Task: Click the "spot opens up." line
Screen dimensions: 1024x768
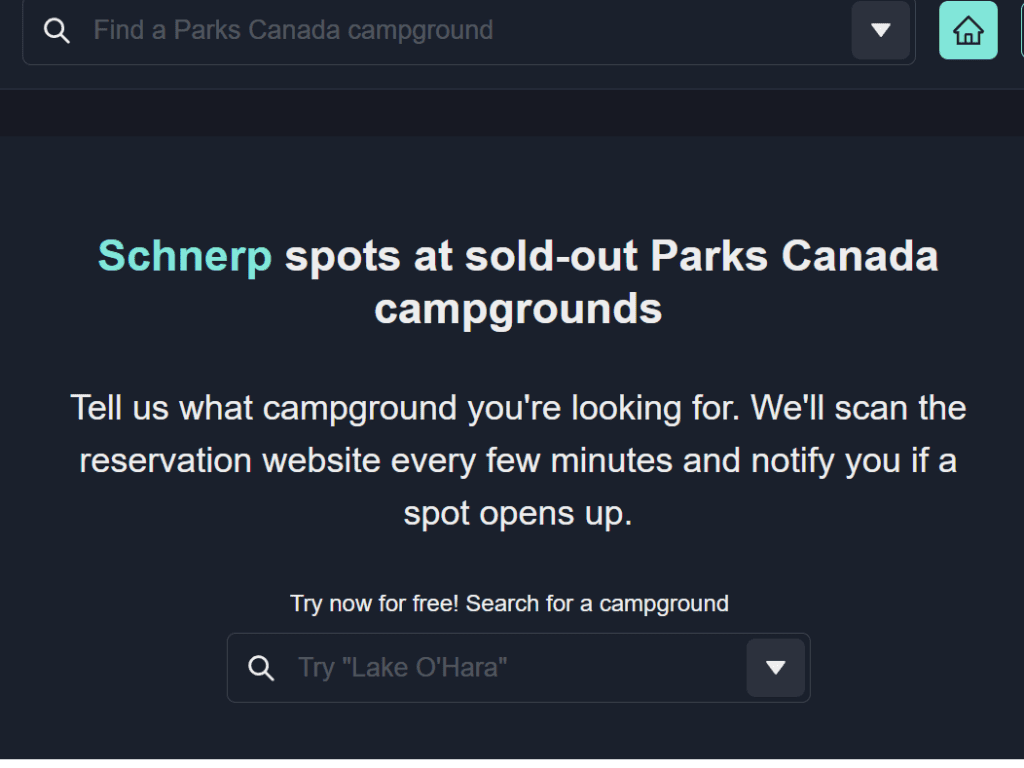Action: (x=518, y=513)
